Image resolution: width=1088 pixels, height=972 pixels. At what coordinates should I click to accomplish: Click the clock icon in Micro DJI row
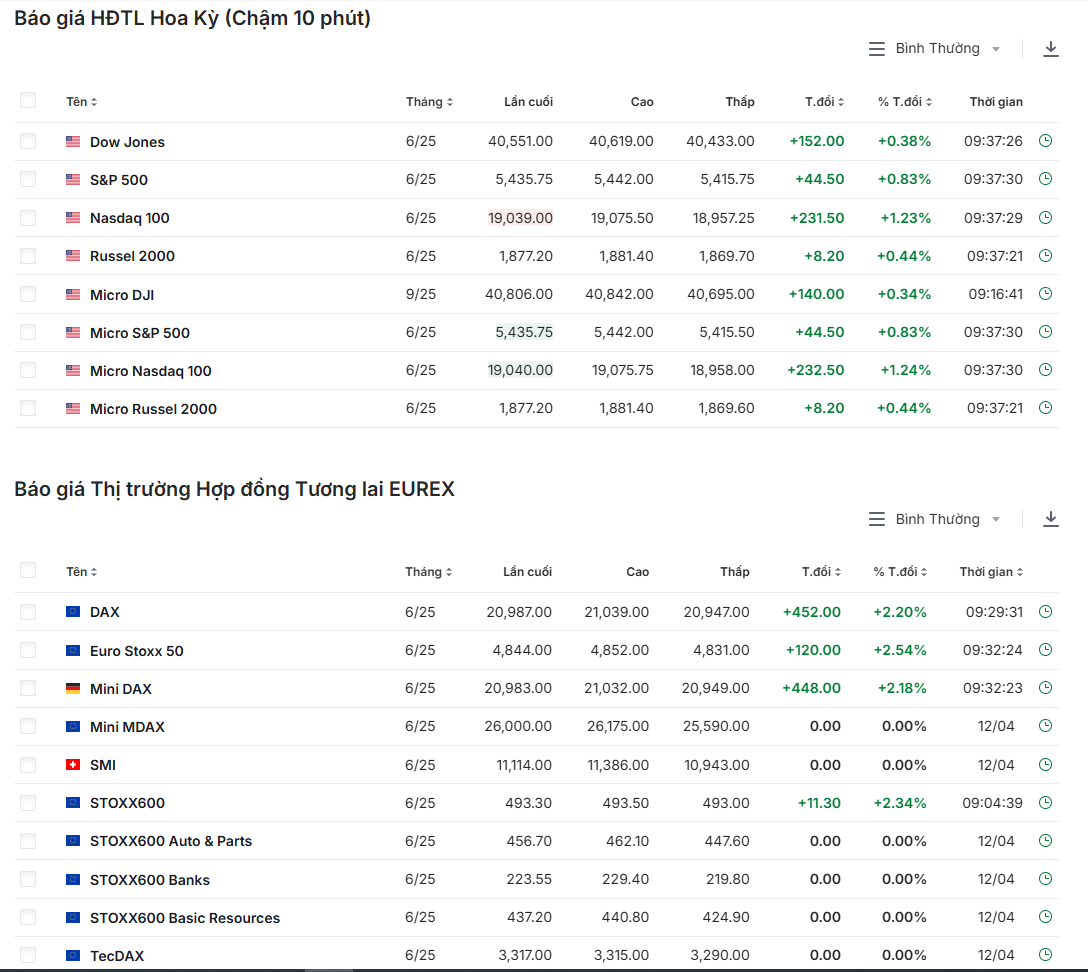click(x=1046, y=293)
